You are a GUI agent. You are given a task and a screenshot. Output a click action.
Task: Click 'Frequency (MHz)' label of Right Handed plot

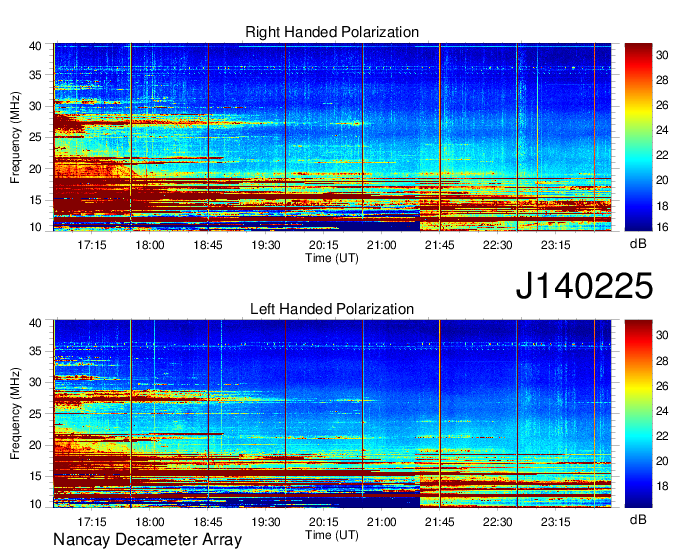tap(15, 137)
